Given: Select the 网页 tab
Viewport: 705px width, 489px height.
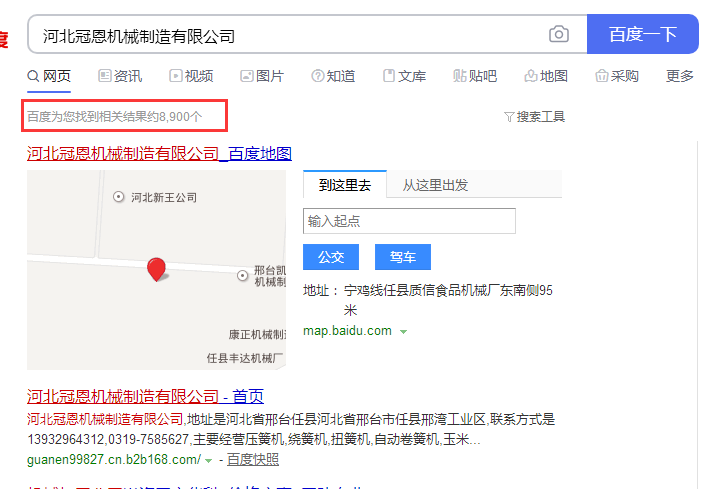Looking at the screenshot, I should pyautogui.click(x=49, y=76).
